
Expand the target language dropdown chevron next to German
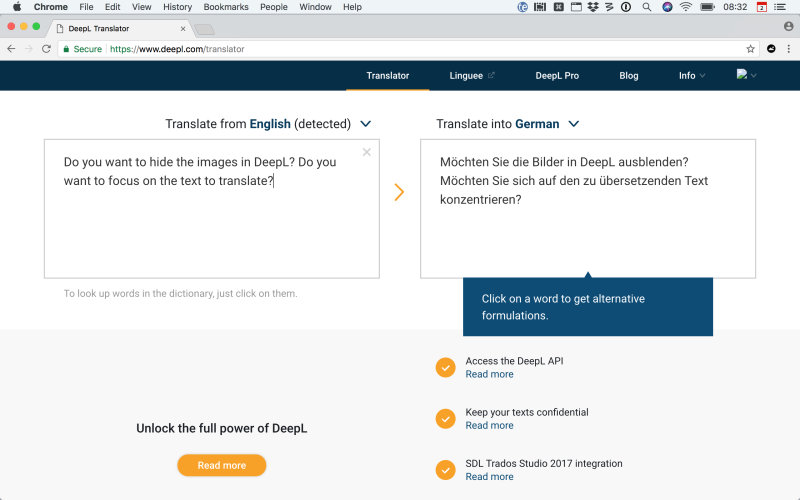[573, 124]
